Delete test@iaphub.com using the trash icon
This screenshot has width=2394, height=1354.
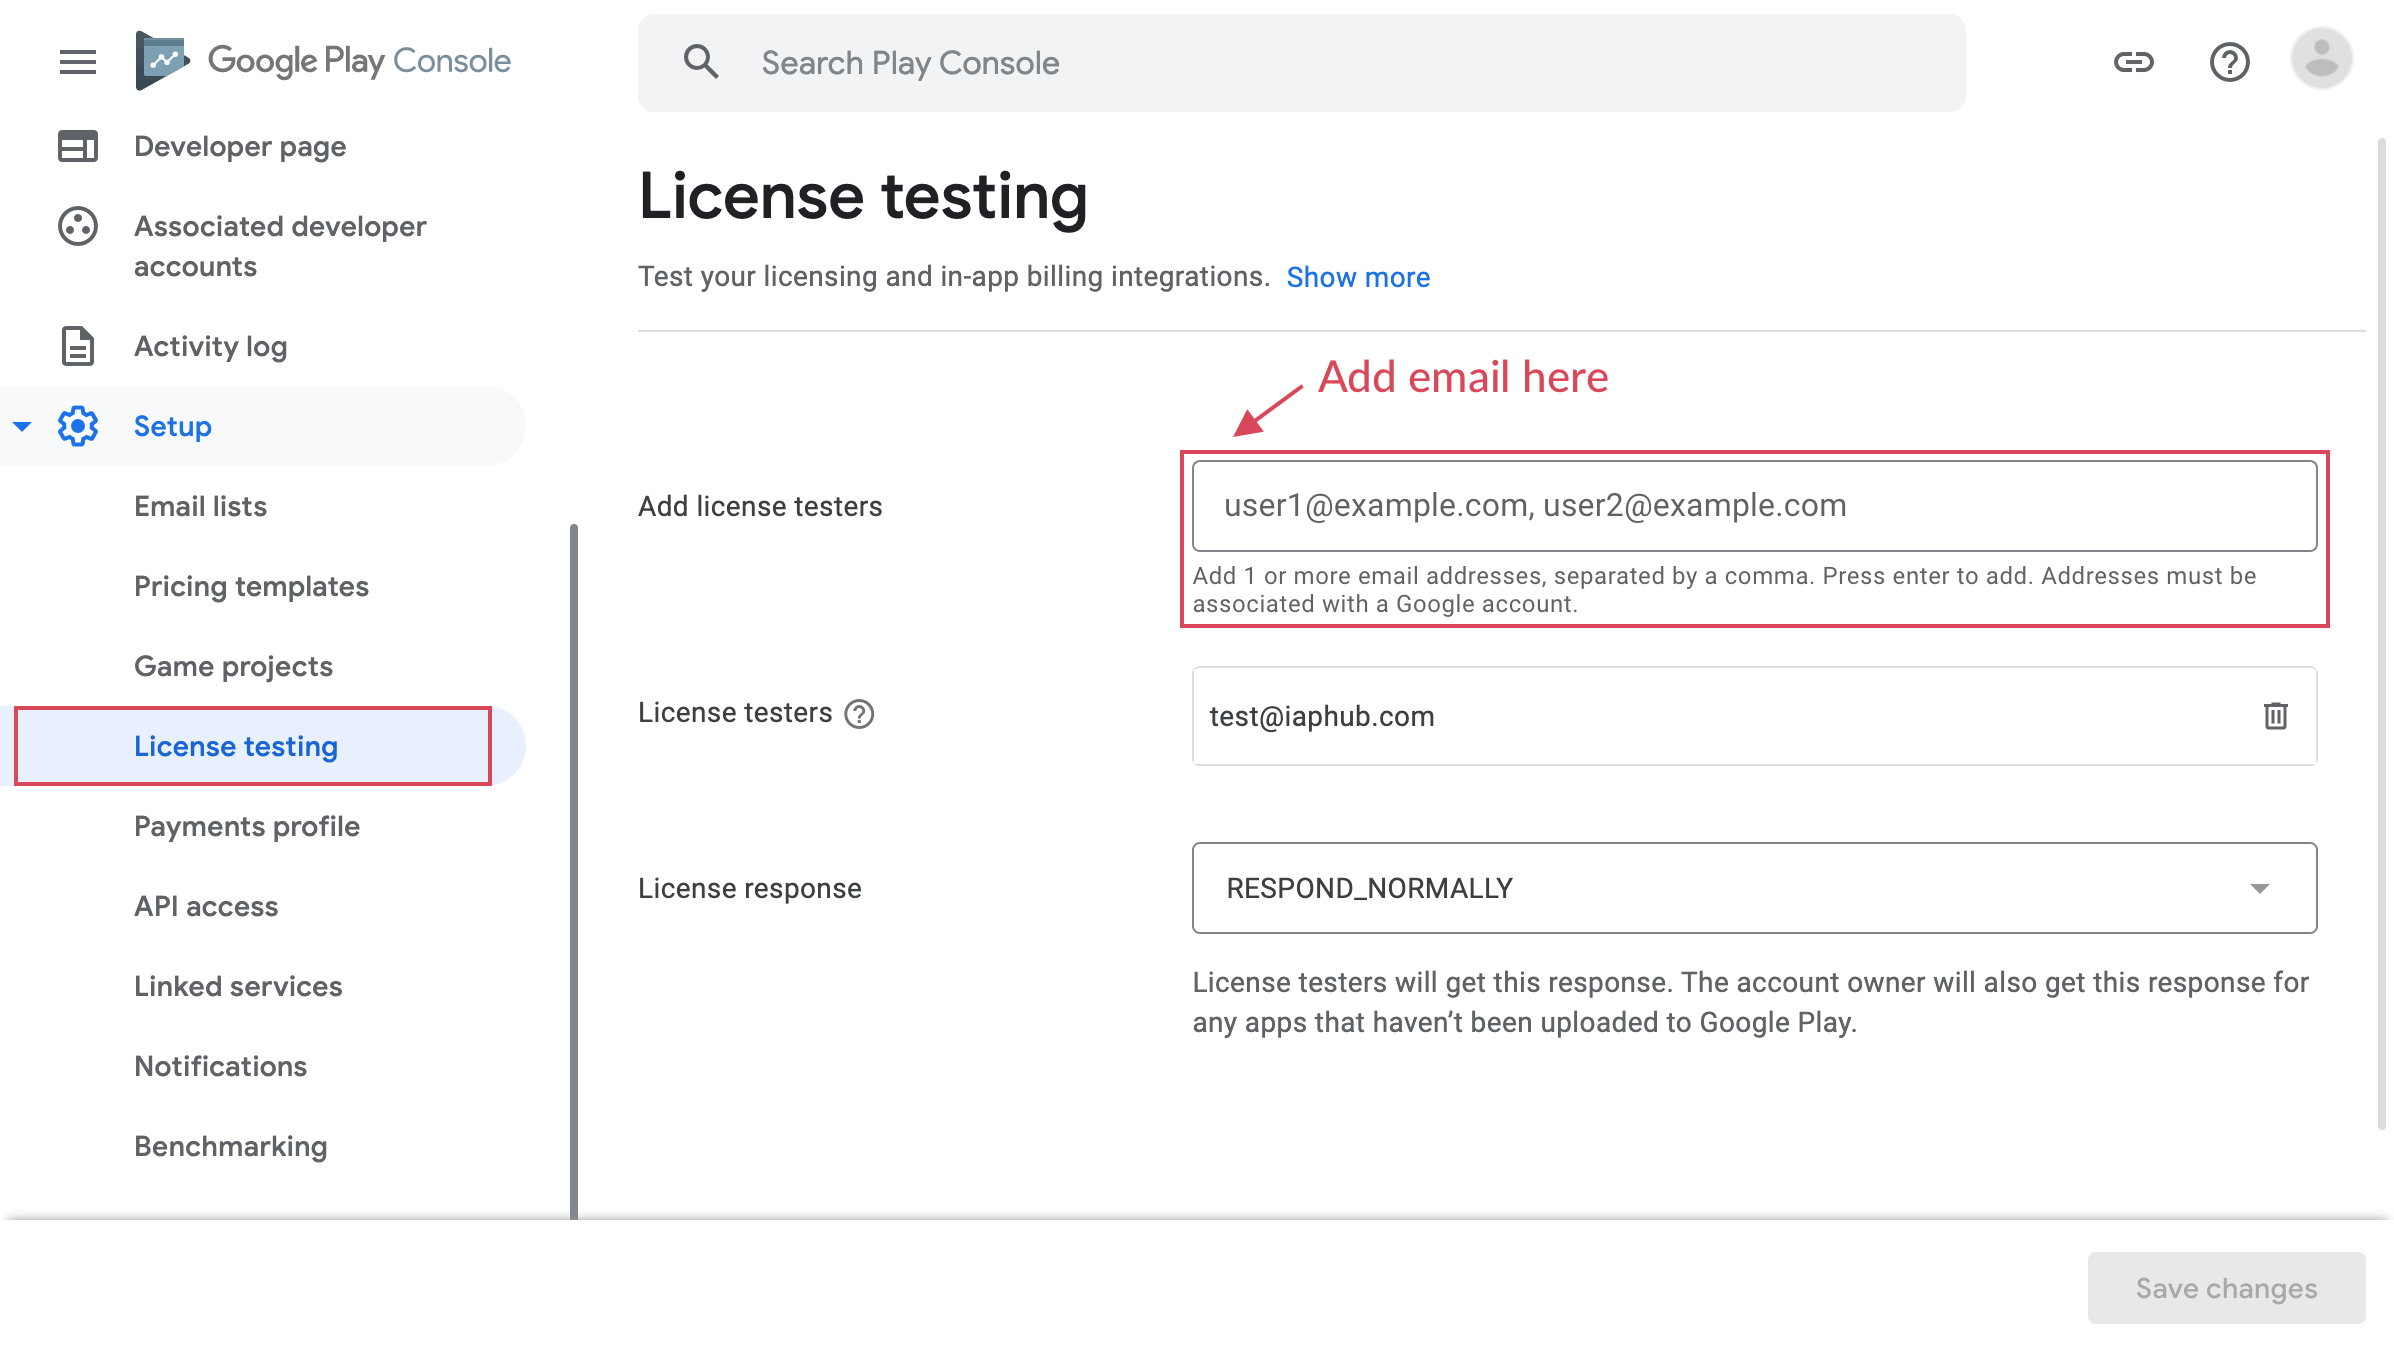[2276, 716]
